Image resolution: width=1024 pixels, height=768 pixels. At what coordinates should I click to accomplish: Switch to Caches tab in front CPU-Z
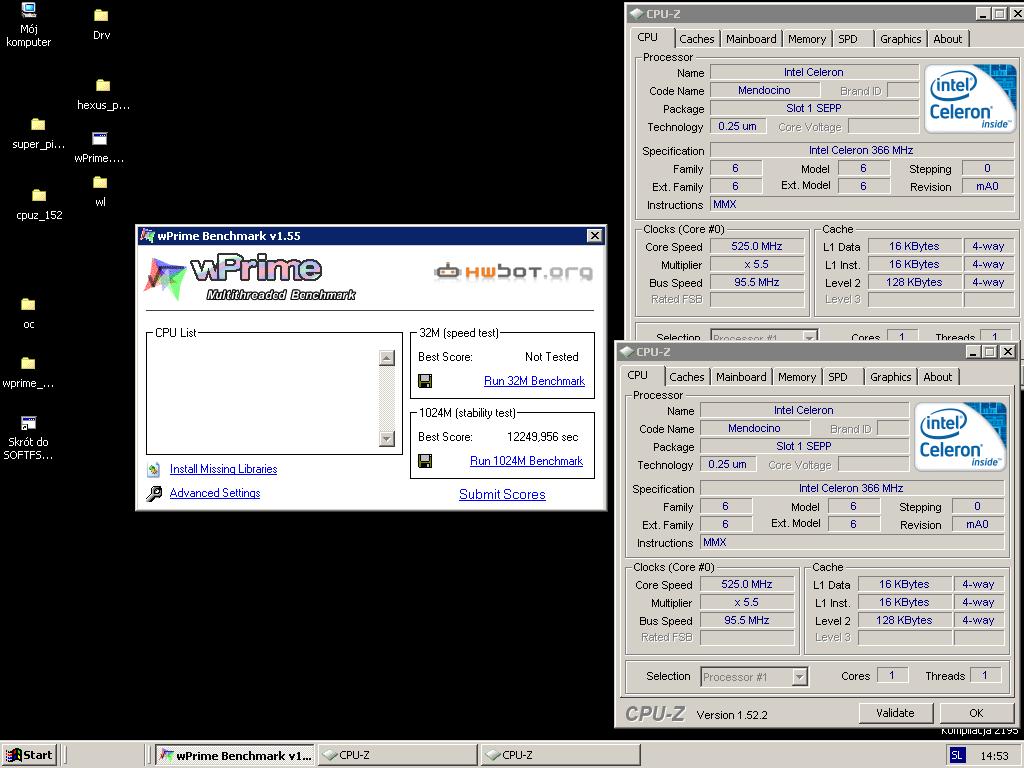point(687,377)
